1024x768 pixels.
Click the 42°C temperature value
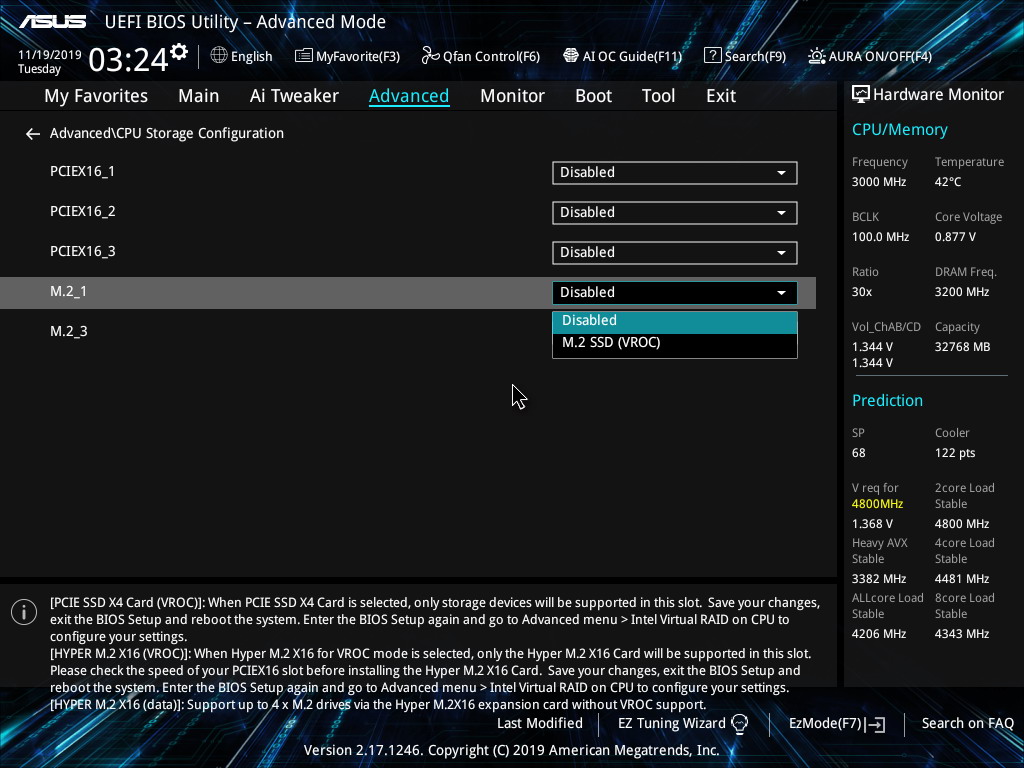coord(948,182)
